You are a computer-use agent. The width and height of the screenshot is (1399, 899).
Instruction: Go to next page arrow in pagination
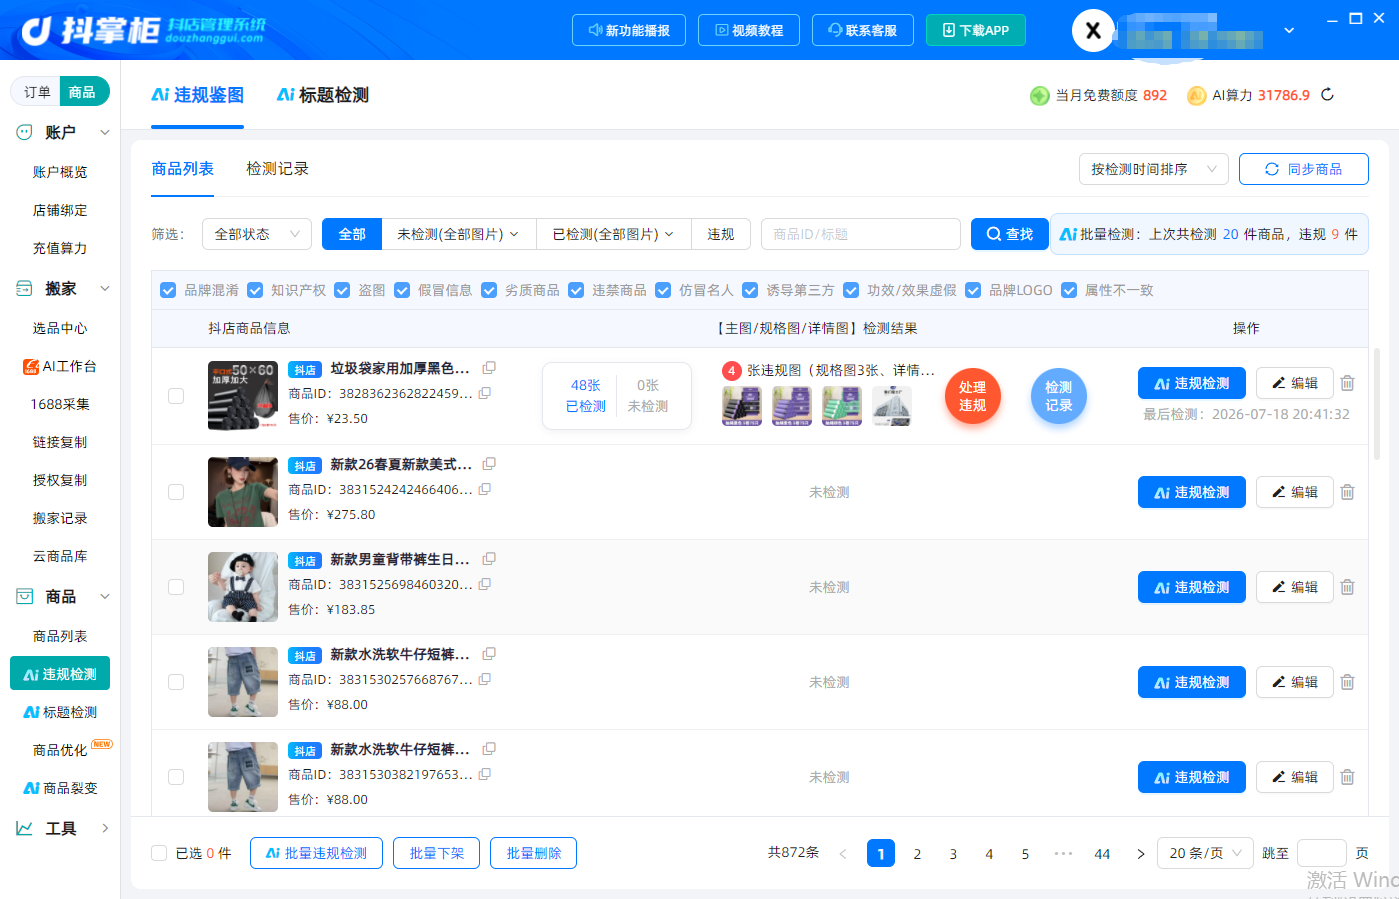click(x=1140, y=854)
